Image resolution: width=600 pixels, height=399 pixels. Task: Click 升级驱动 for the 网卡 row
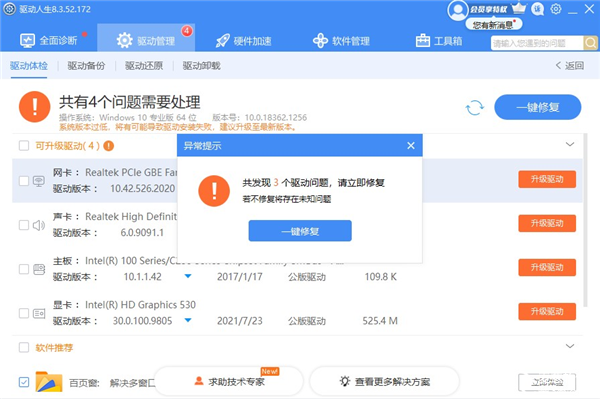[547, 179]
